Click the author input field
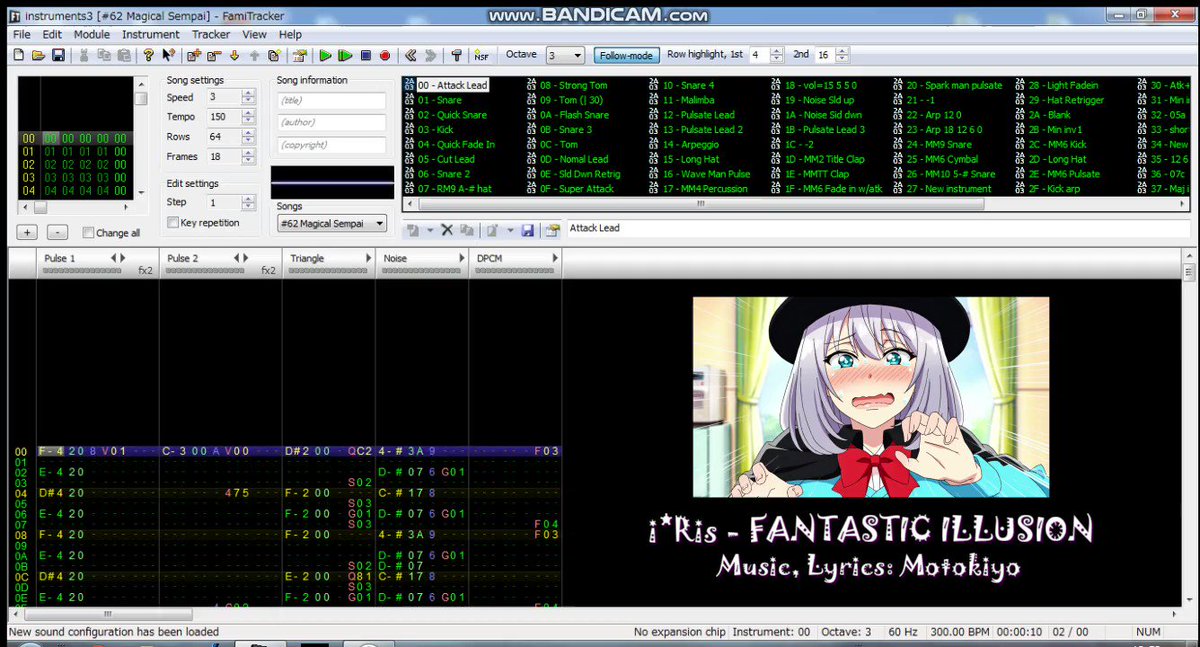This screenshot has width=1200, height=647. coord(332,122)
